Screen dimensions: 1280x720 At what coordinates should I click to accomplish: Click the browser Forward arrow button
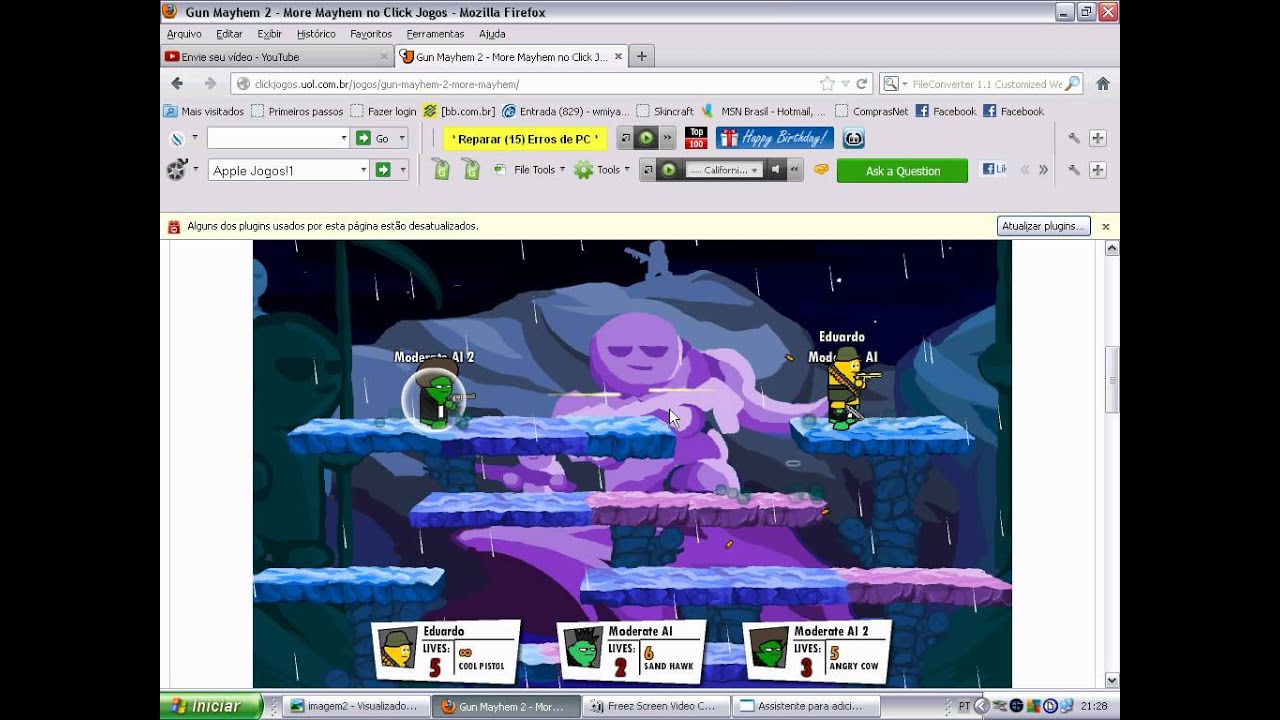click(210, 84)
